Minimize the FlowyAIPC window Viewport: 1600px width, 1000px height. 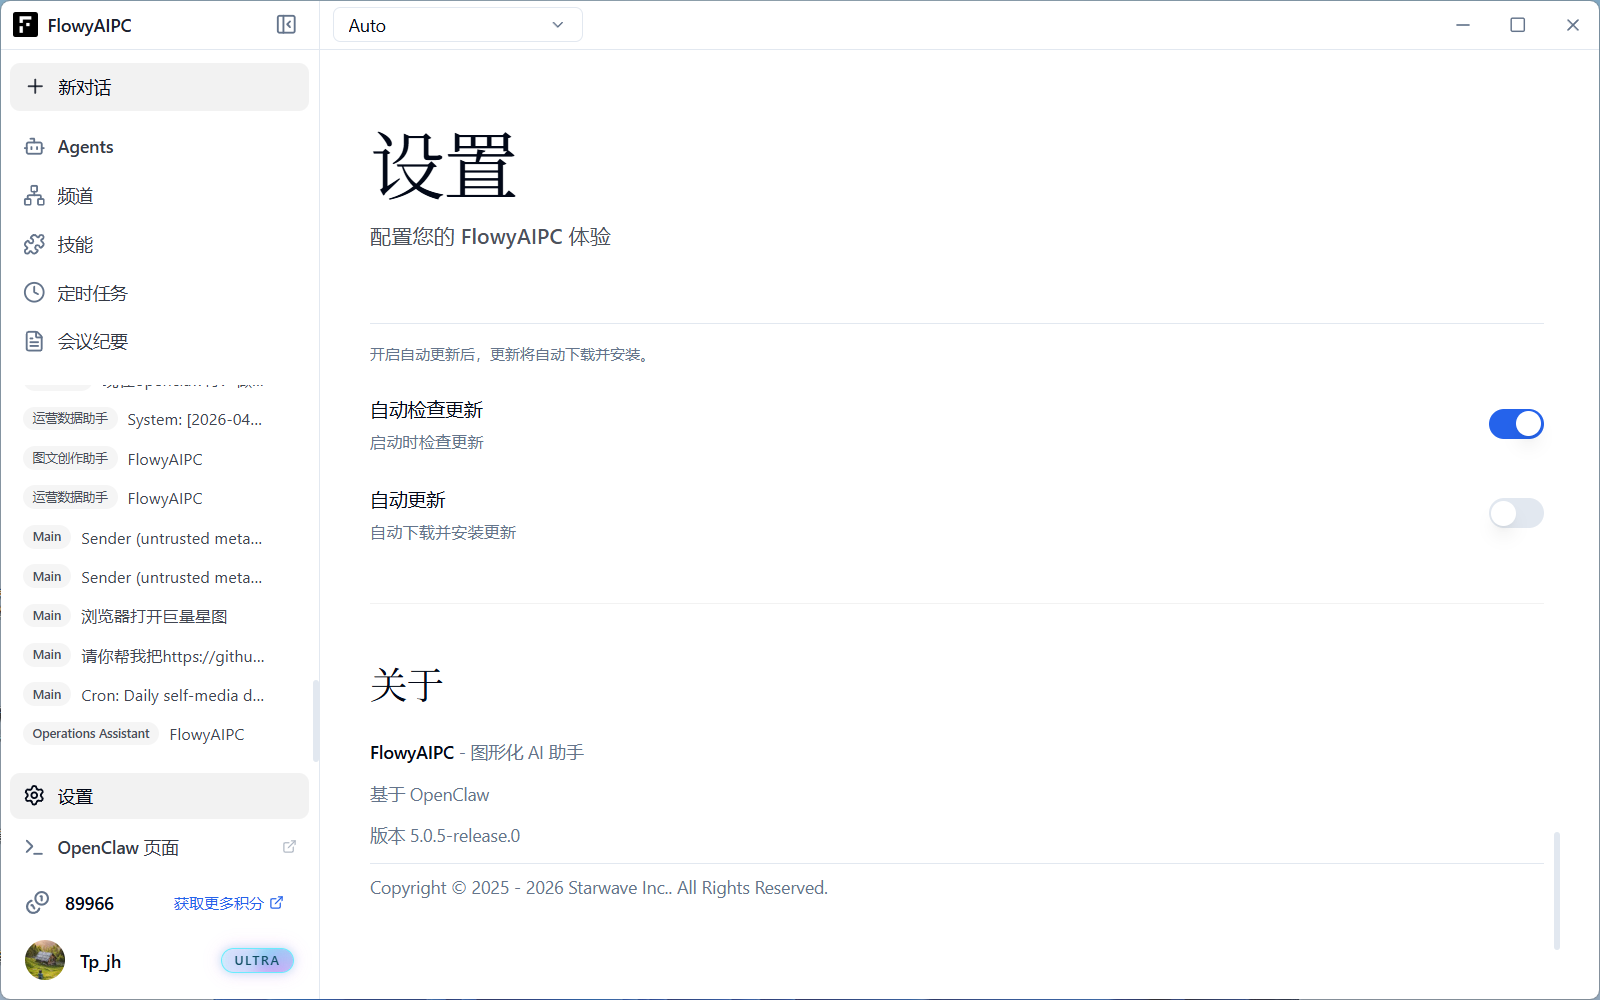[x=1463, y=25]
